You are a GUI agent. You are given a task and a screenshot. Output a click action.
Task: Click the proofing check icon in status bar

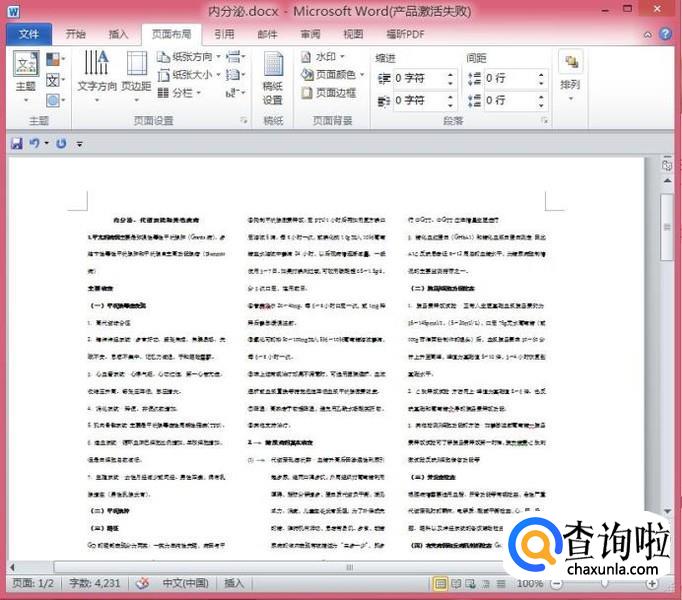(143, 583)
